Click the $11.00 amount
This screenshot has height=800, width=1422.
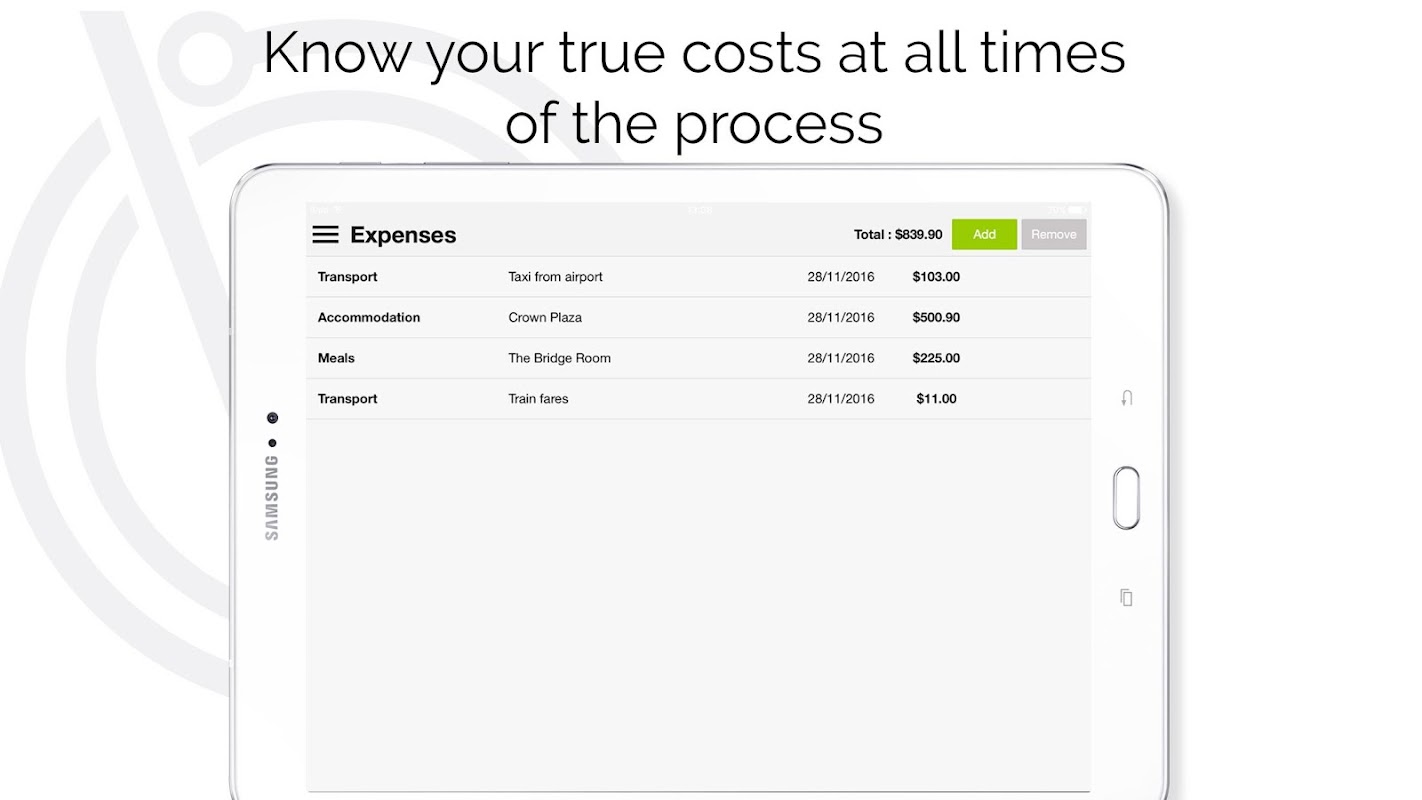click(936, 398)
